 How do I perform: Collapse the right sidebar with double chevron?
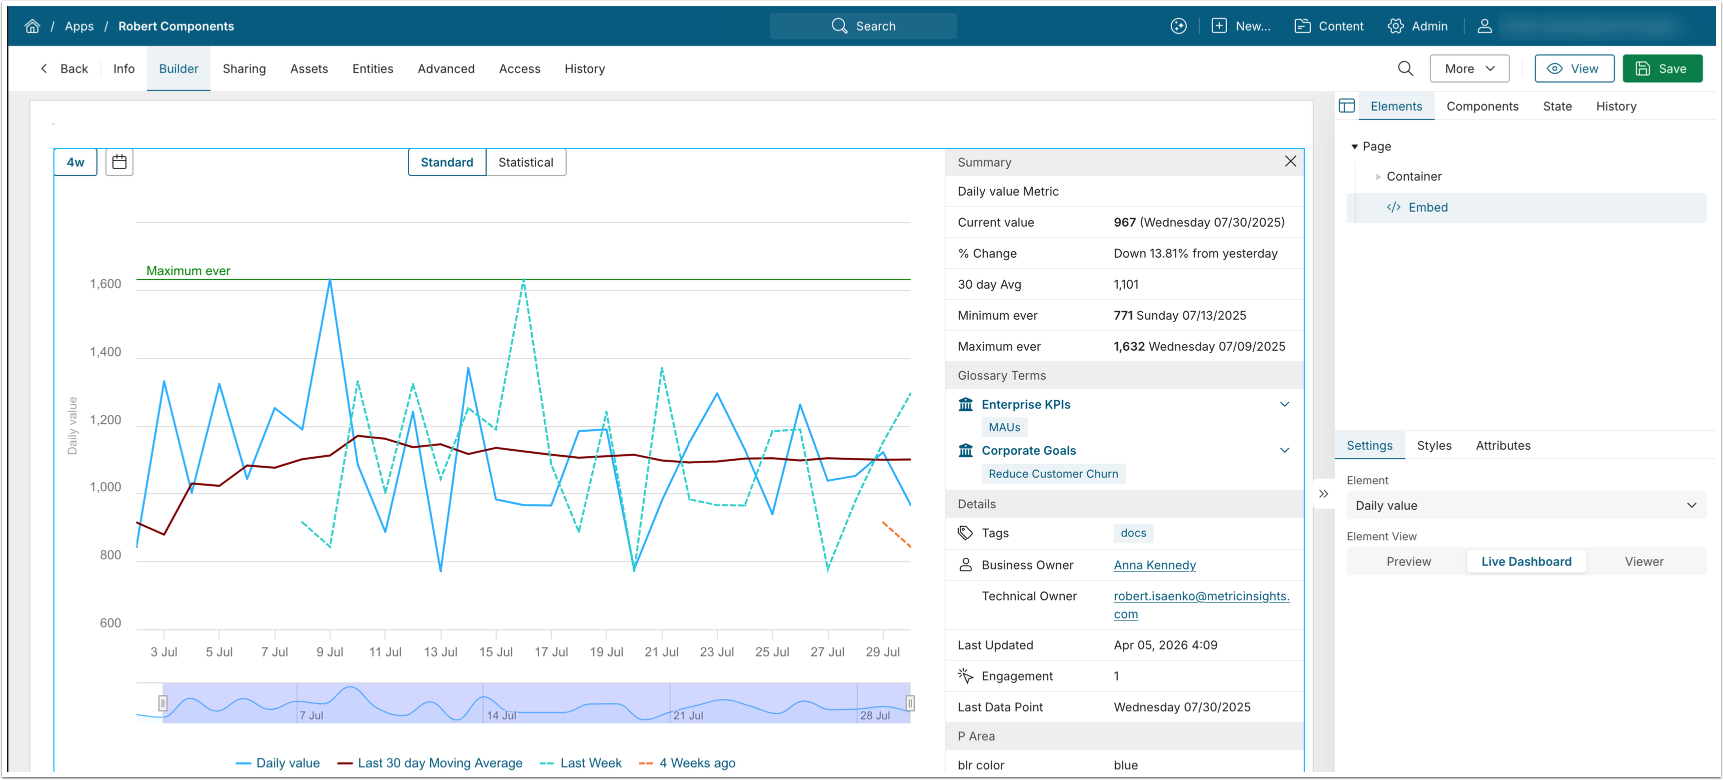click(1323, 494)
